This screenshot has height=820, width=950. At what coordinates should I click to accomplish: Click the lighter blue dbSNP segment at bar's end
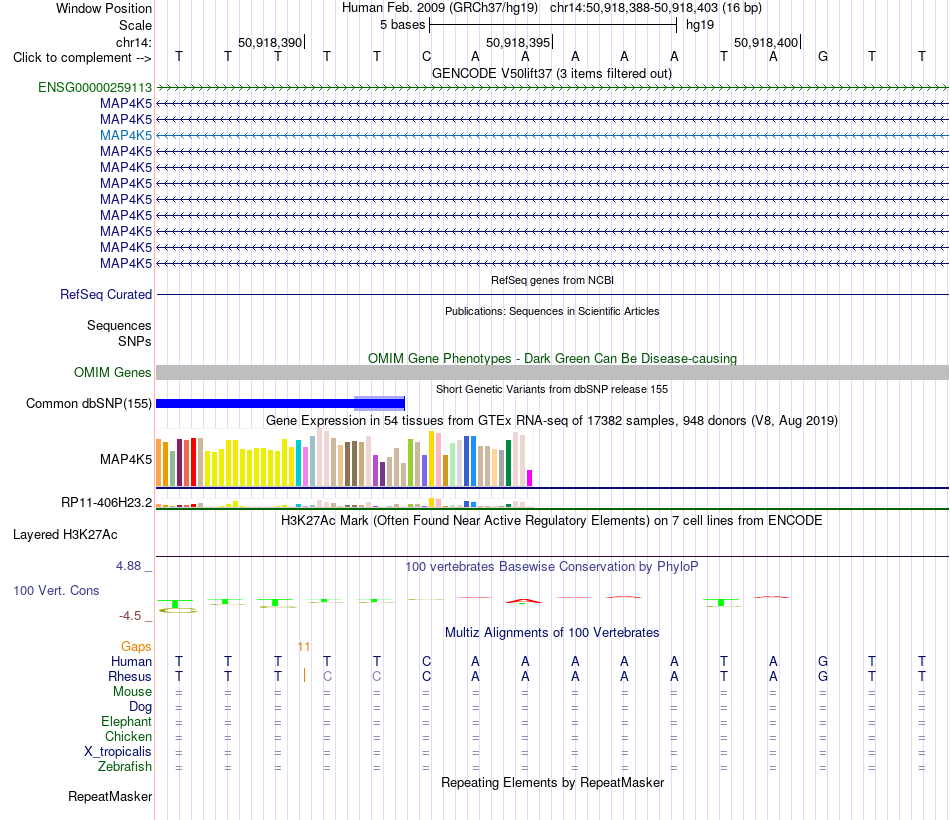pos(379,404)
